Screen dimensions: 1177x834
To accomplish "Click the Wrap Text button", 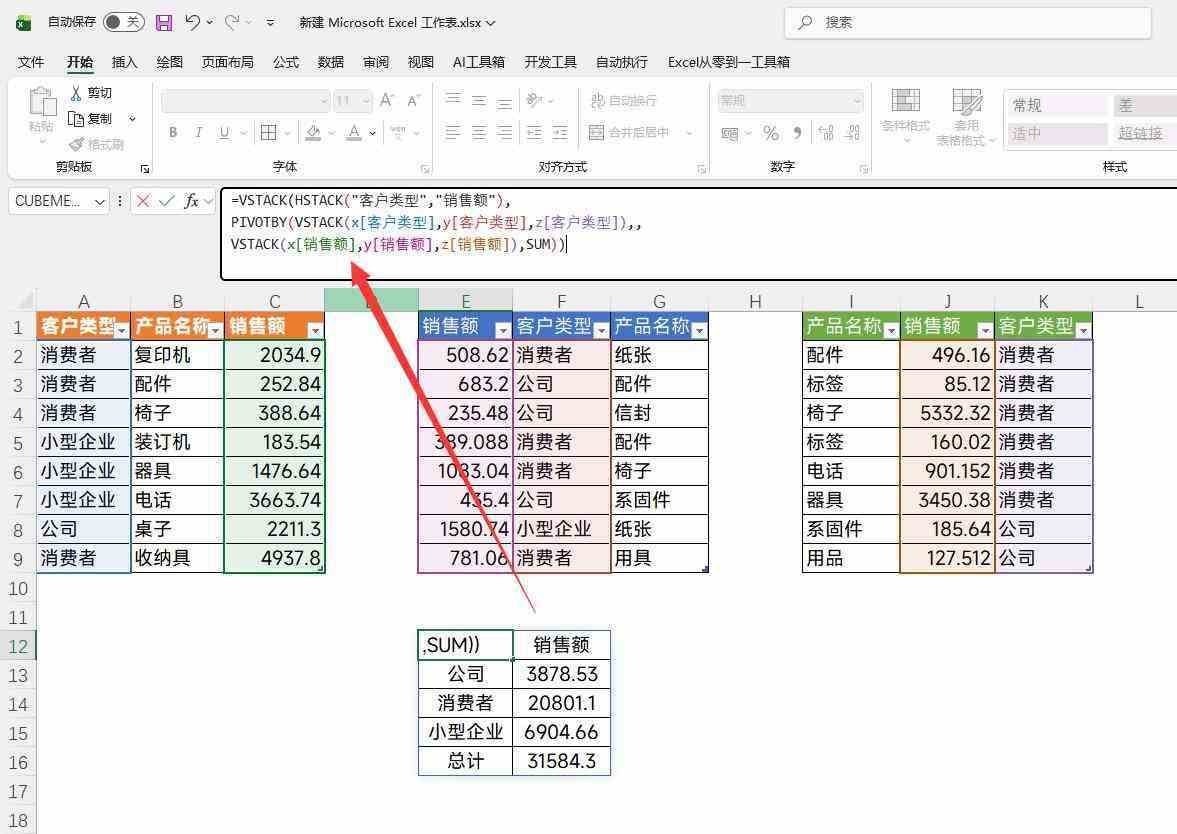I will [625, 101].
